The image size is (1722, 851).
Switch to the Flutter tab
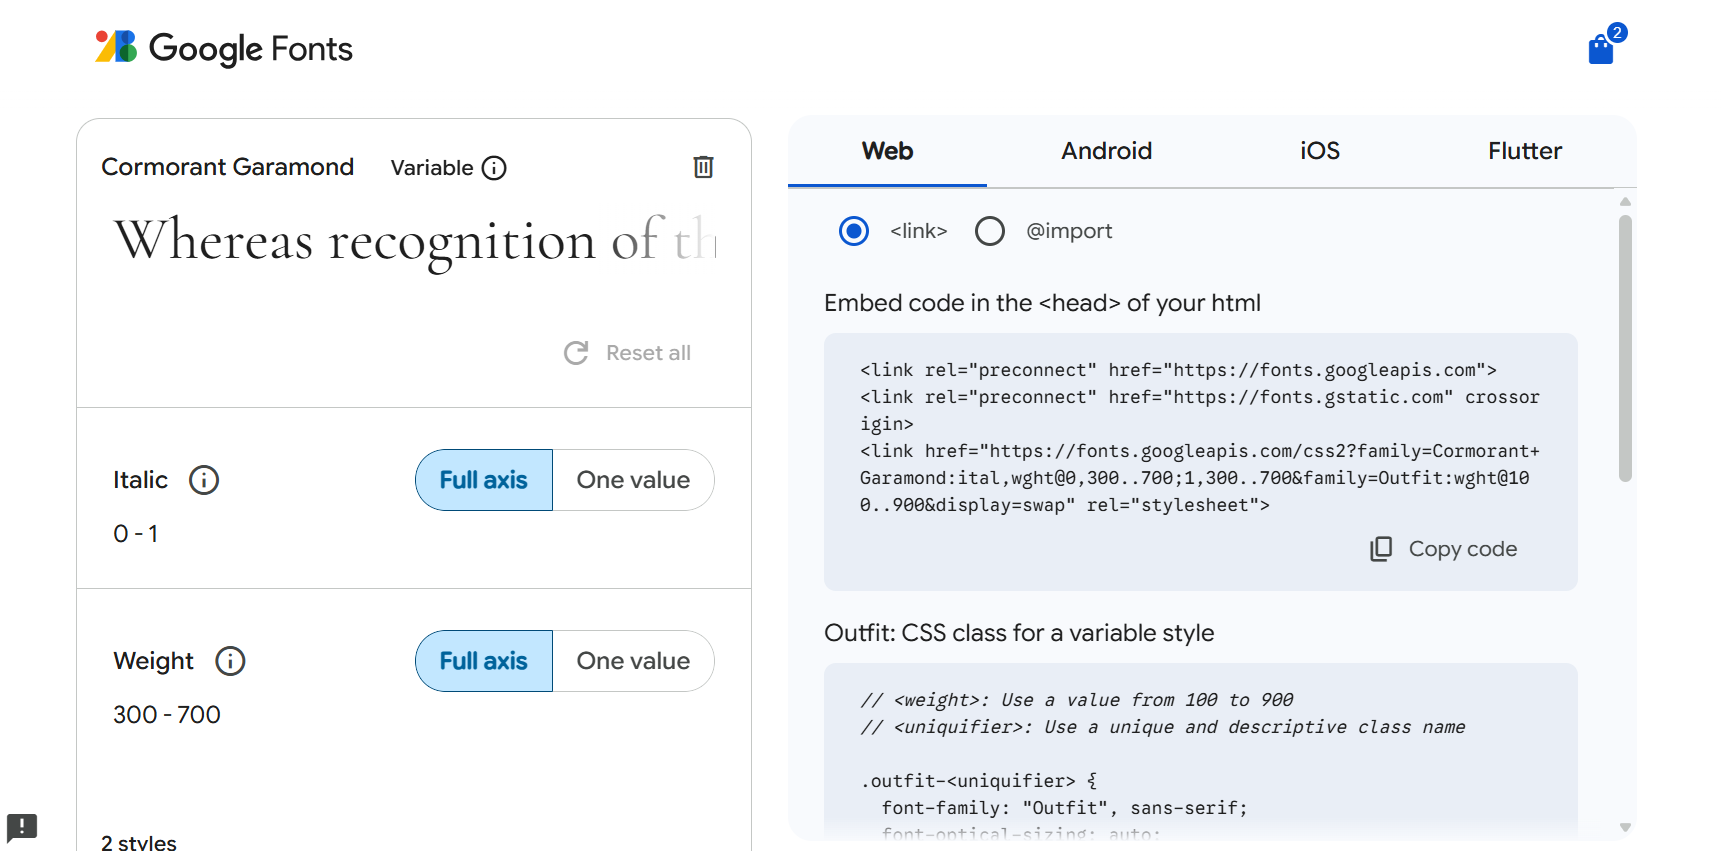(1524, 151)
